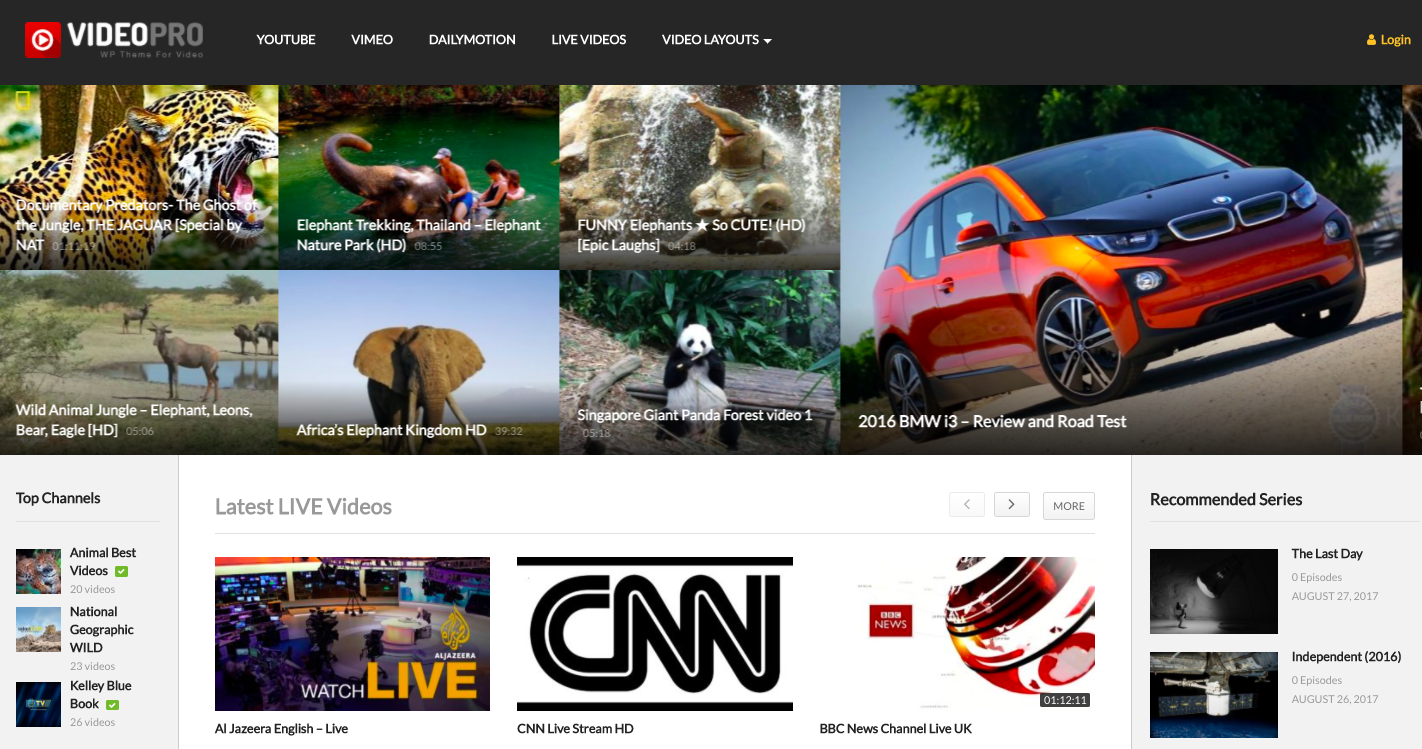The width and height of the screenshot is (1422, 749).
Task: Click The Last Day series thumbnail
Action: pyautogui.click(x=1214, y=591)
